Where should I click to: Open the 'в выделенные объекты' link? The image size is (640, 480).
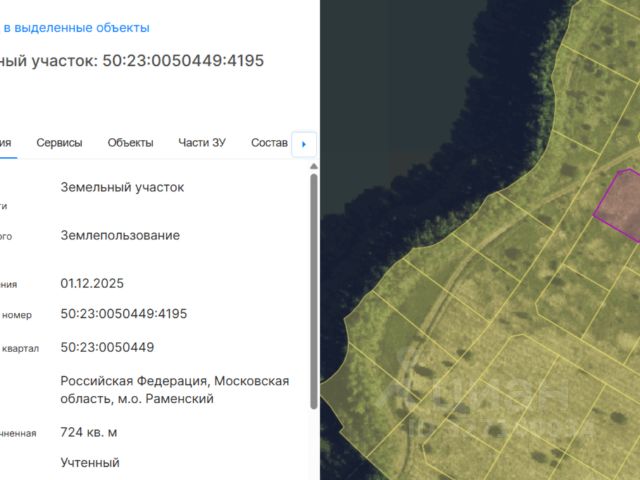[x=76, y=28]
